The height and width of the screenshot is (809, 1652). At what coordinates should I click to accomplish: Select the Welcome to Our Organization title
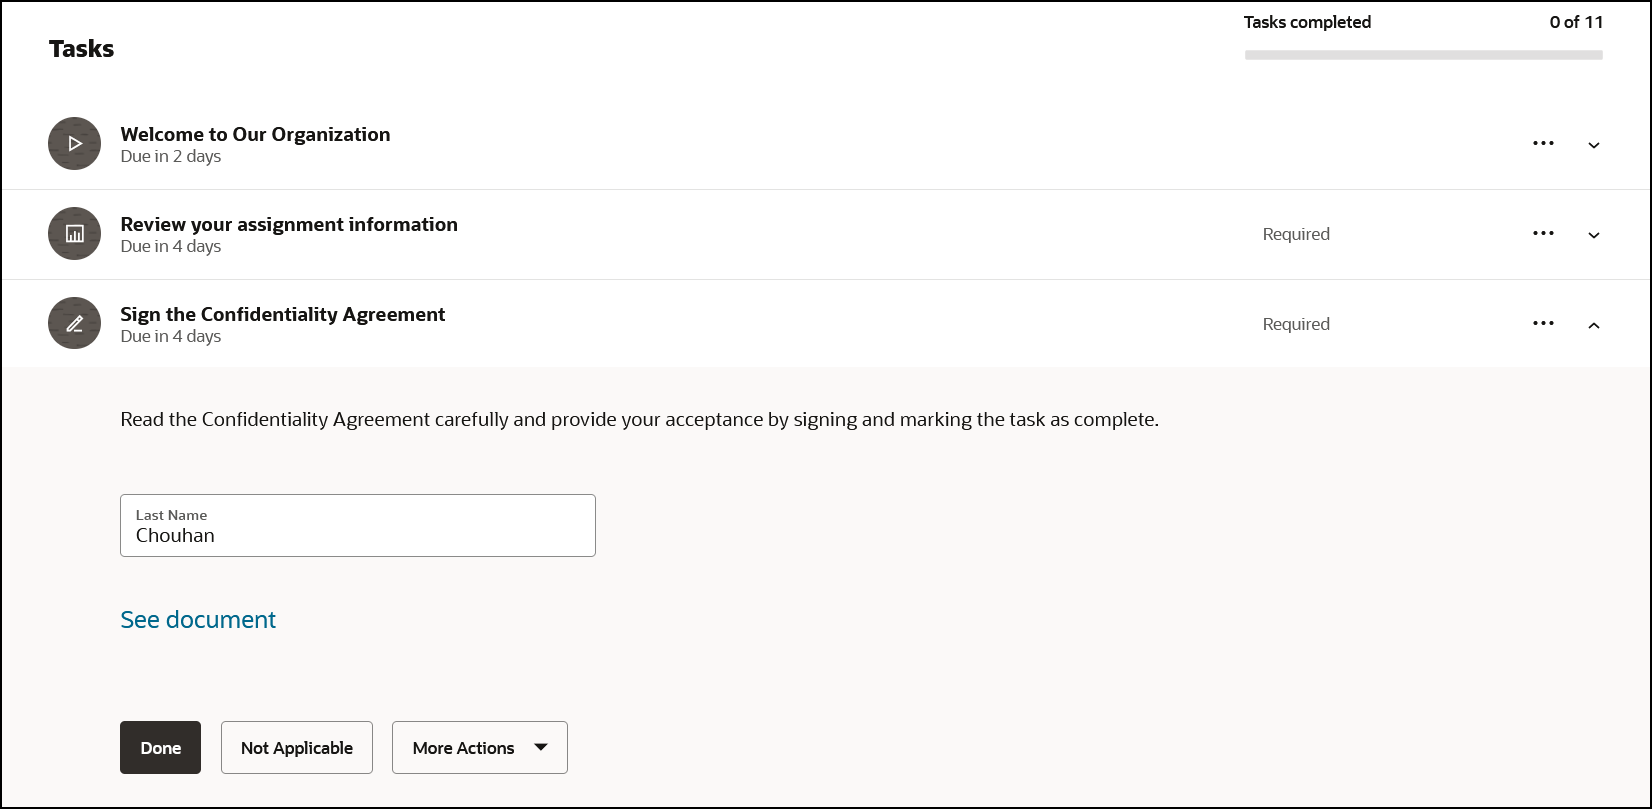pos(255,134)
